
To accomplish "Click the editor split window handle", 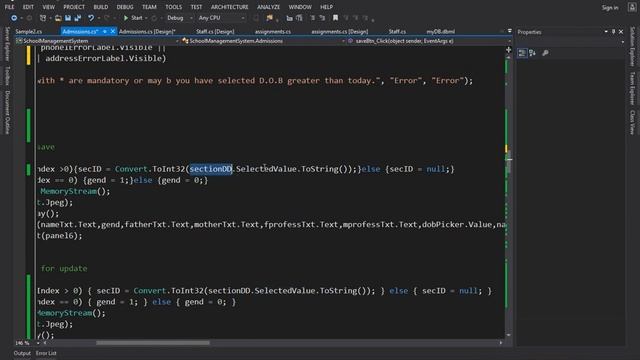I will coord(509,50).
